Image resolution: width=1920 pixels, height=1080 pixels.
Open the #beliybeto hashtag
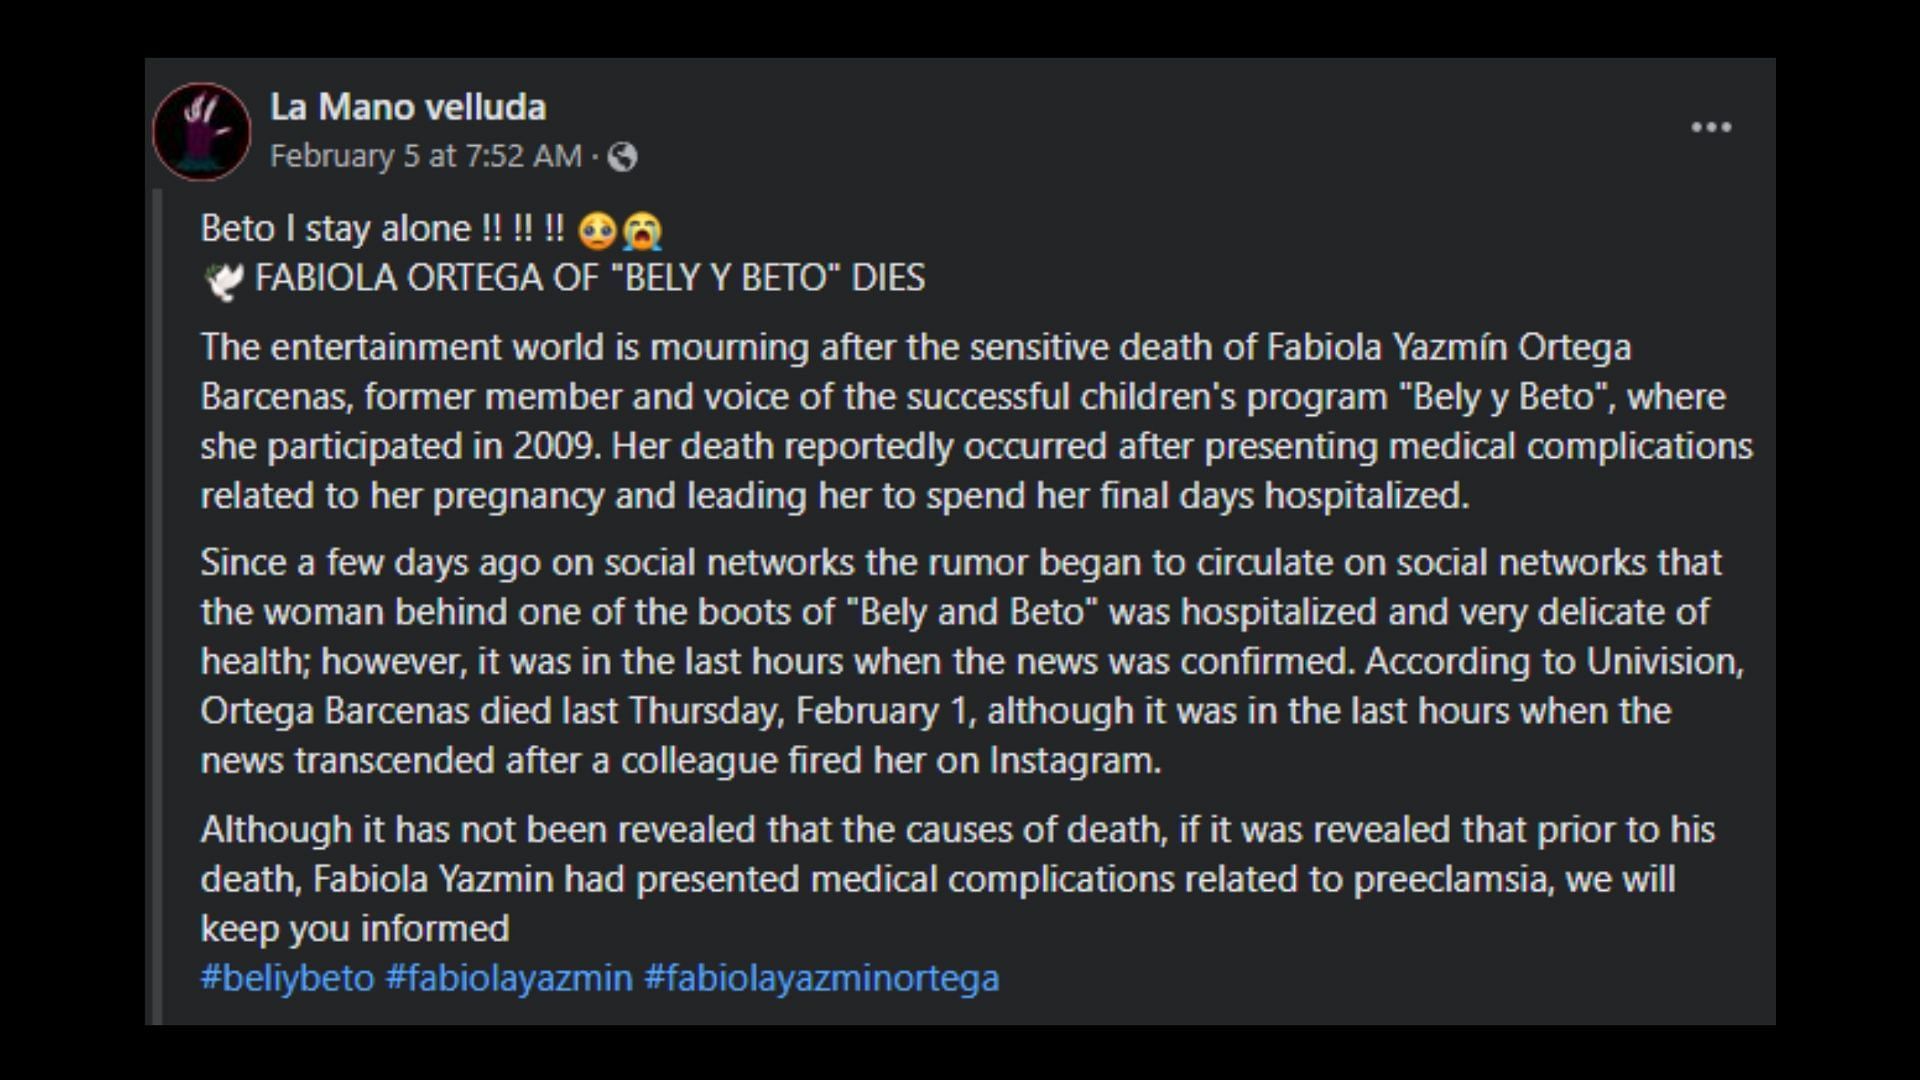287,977
